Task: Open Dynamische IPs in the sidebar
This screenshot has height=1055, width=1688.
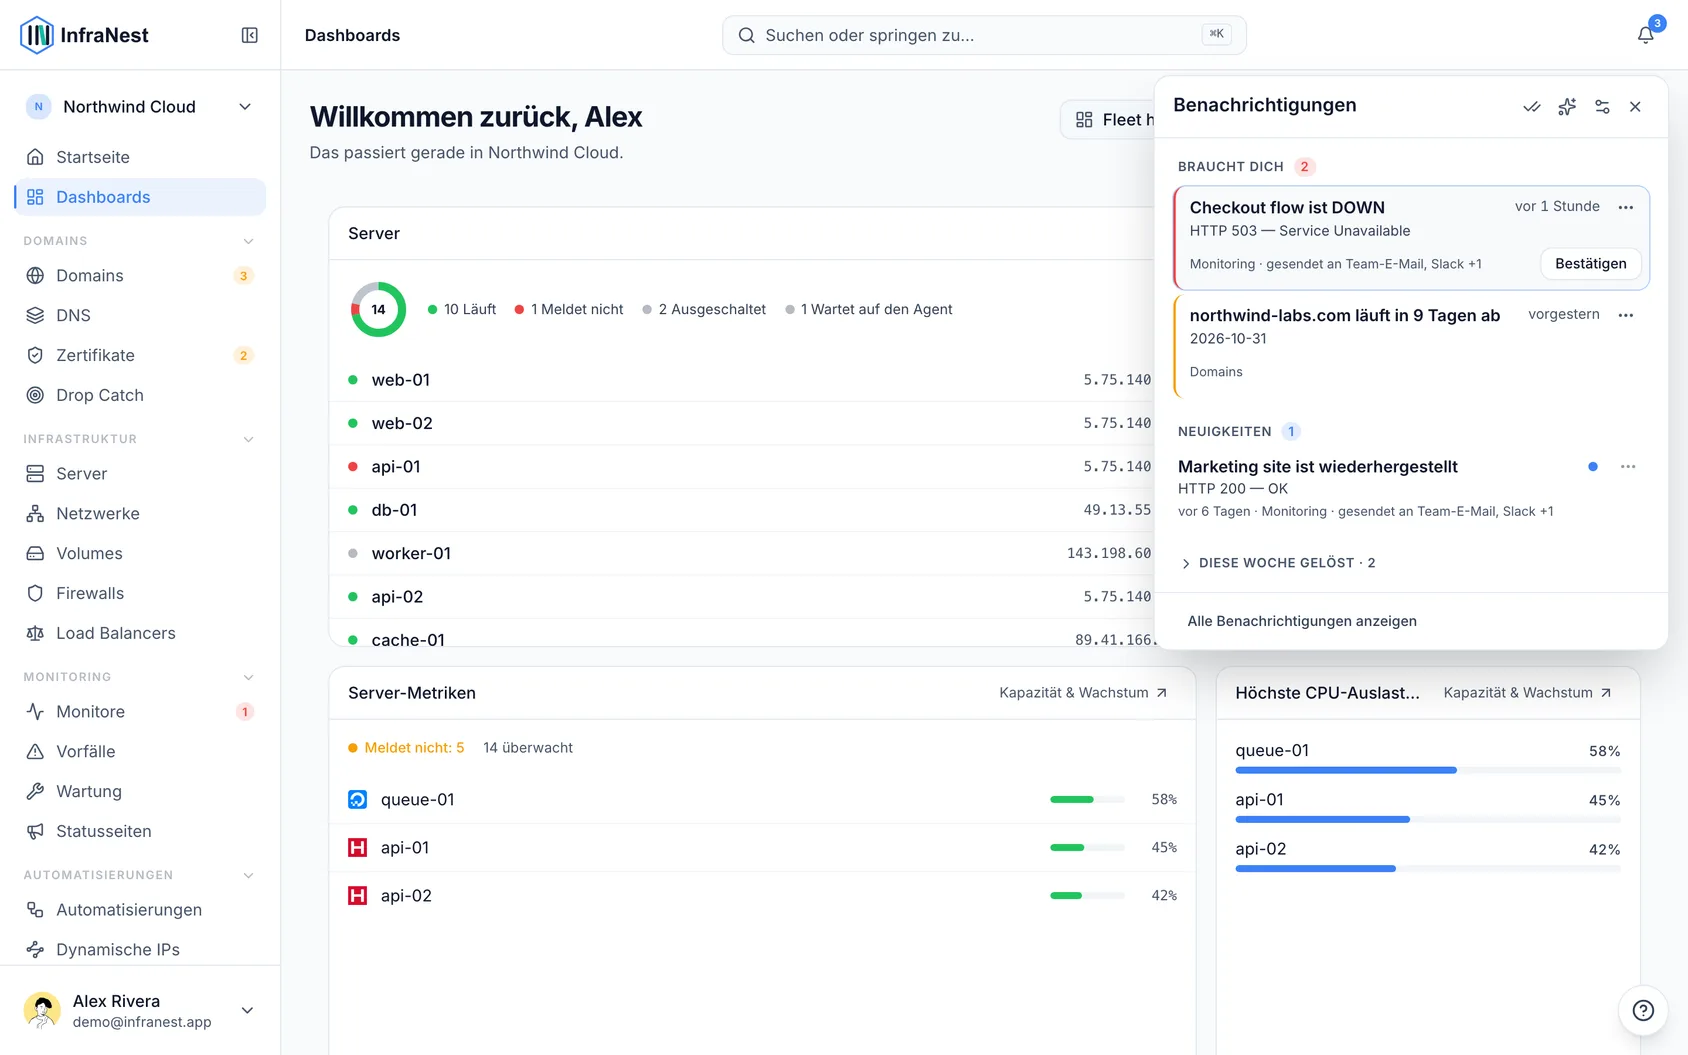Action: 140,950
